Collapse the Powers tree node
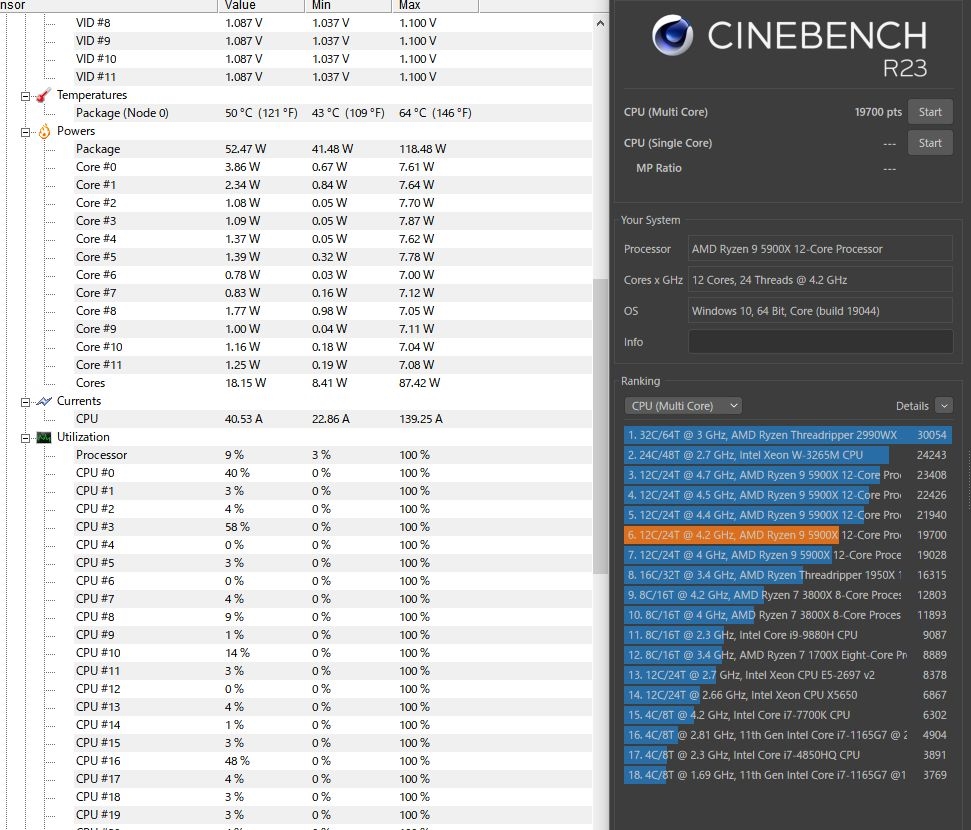 coord(25,132)
